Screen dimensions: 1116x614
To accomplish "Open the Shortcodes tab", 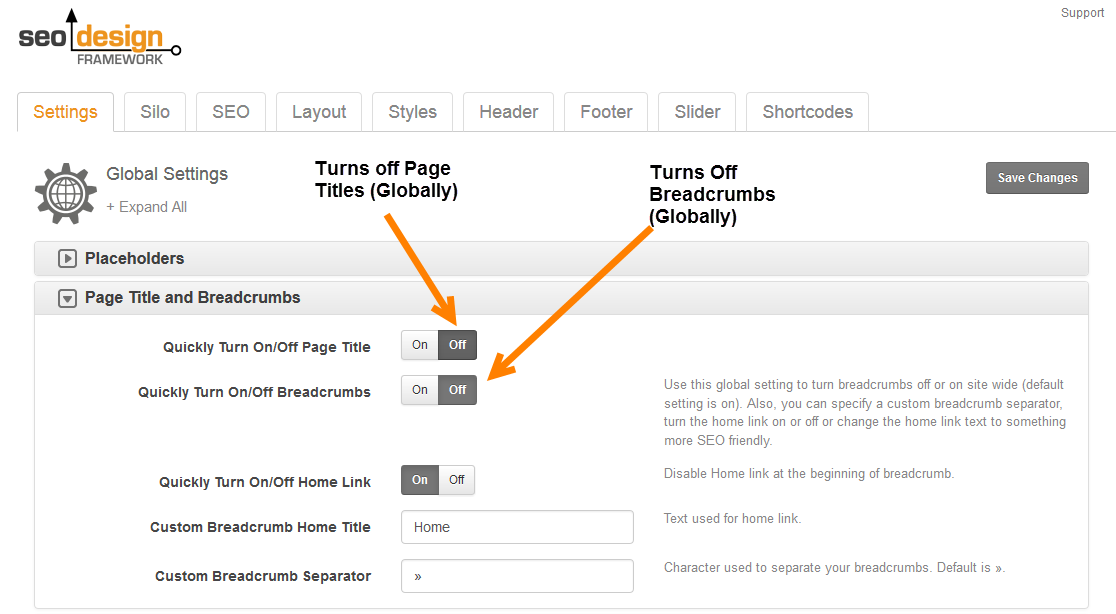I will (807, 112).
